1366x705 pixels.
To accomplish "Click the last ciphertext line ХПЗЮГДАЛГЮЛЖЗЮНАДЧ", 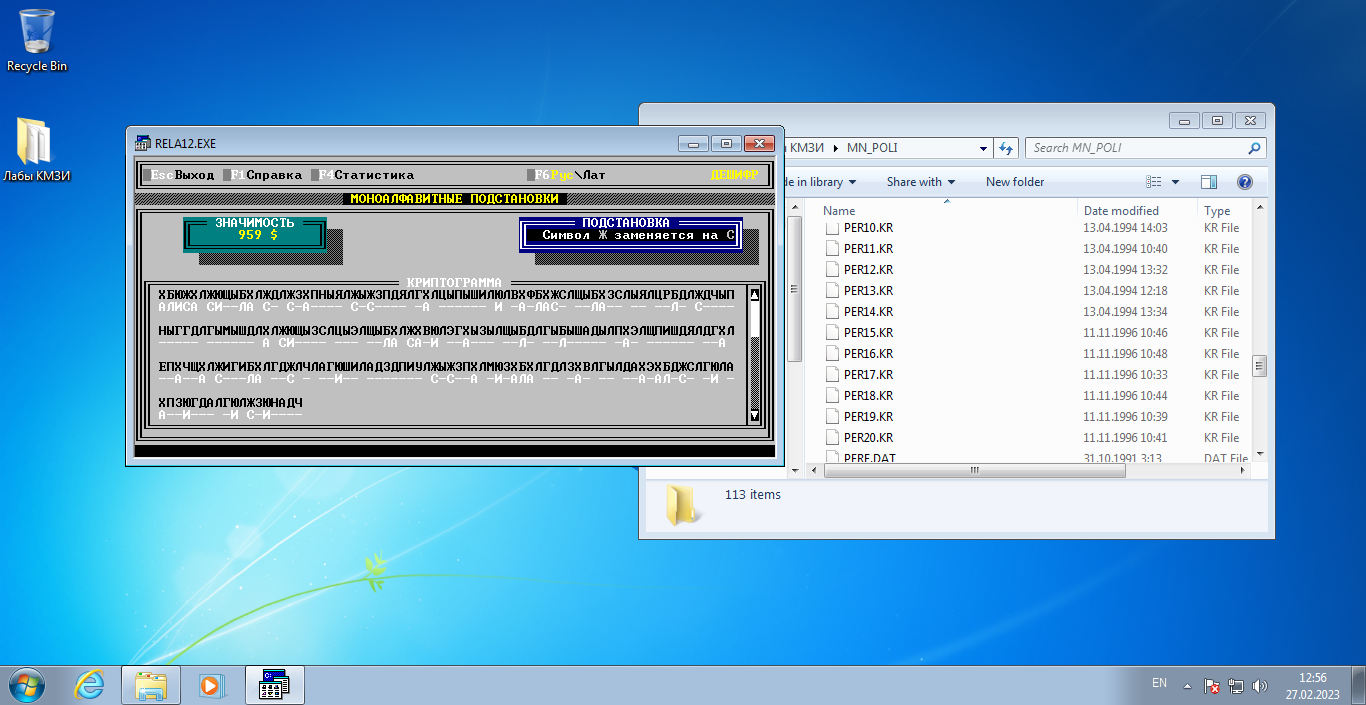I will pyautogui.click(x=230, y=402).
